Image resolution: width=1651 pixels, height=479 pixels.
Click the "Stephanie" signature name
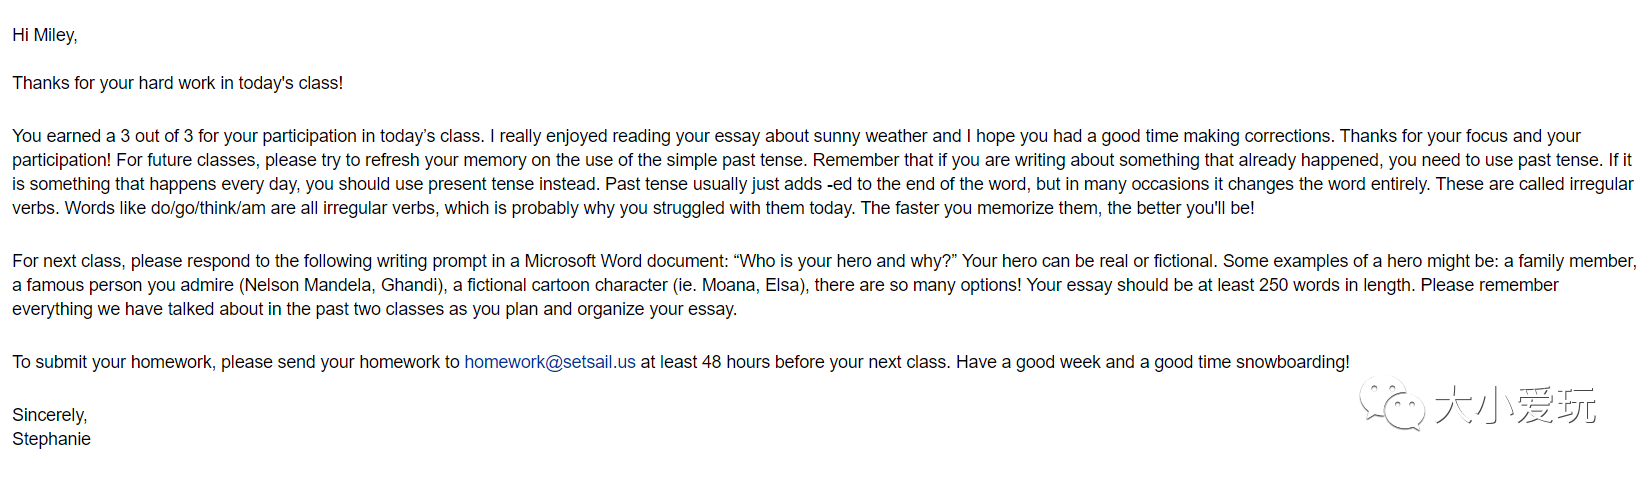pos(51,439)
